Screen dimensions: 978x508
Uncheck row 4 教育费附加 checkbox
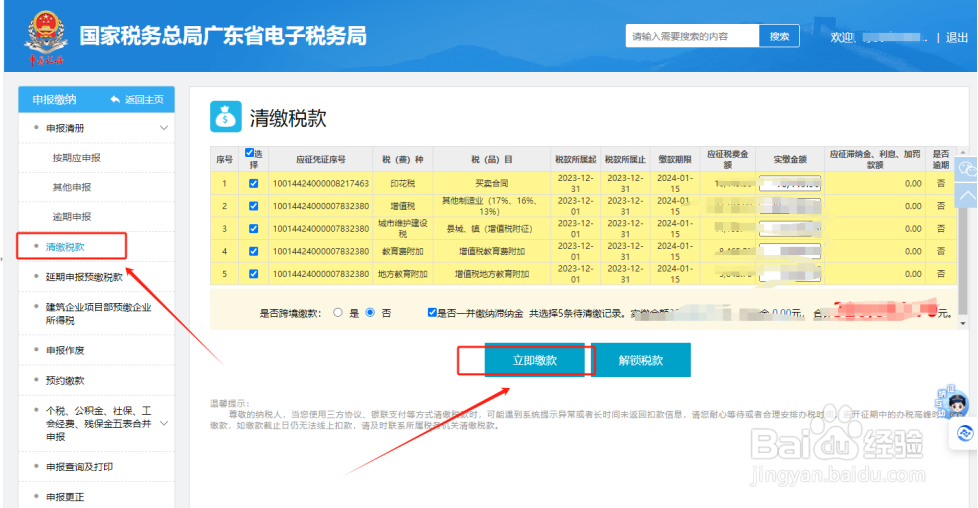[x=253, y=251]
